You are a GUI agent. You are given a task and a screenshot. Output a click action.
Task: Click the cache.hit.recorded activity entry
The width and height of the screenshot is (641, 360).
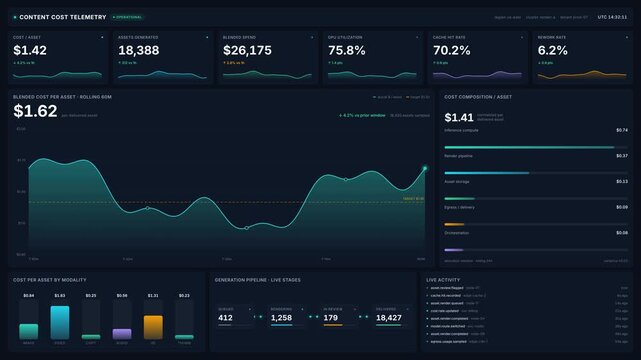tap(527, 295)
